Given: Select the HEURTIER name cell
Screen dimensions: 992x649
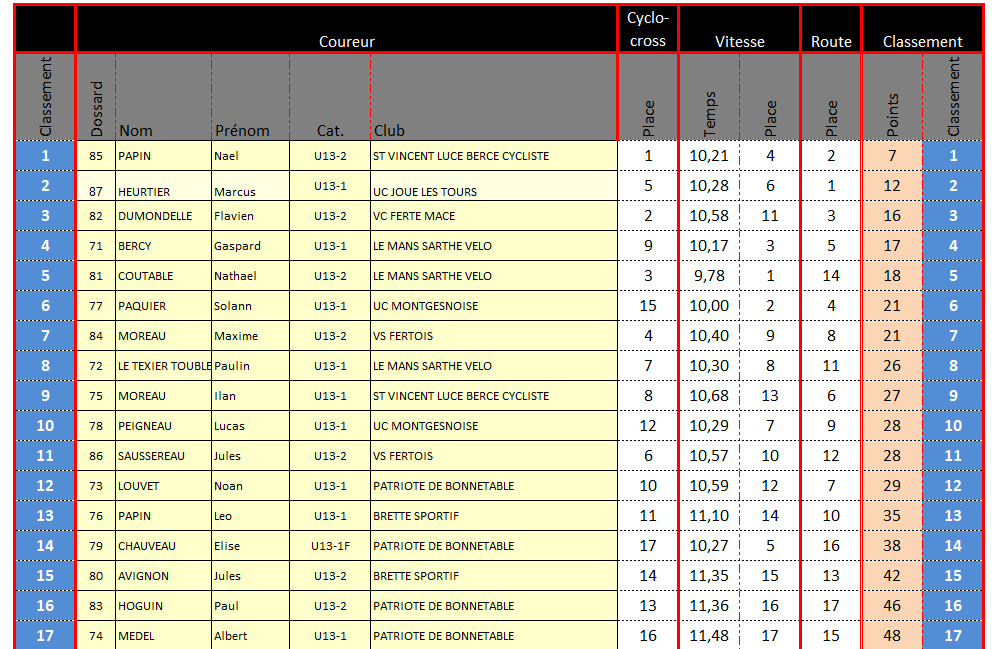Looking at the screenshot, I should pos(144,191).
